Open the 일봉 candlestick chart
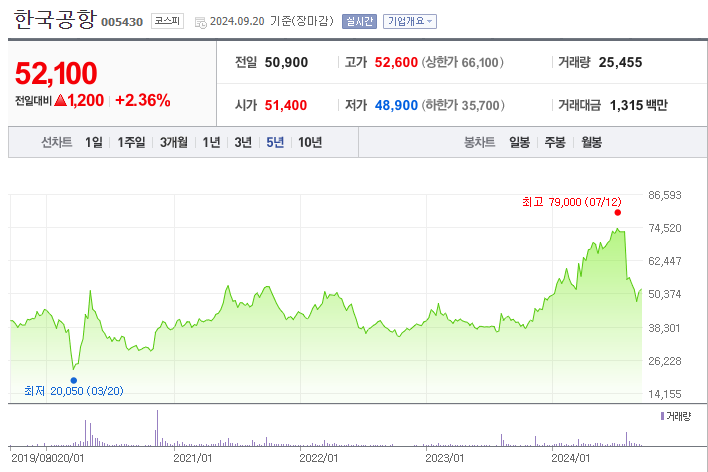The image size is (708, 472). [519, 142]
